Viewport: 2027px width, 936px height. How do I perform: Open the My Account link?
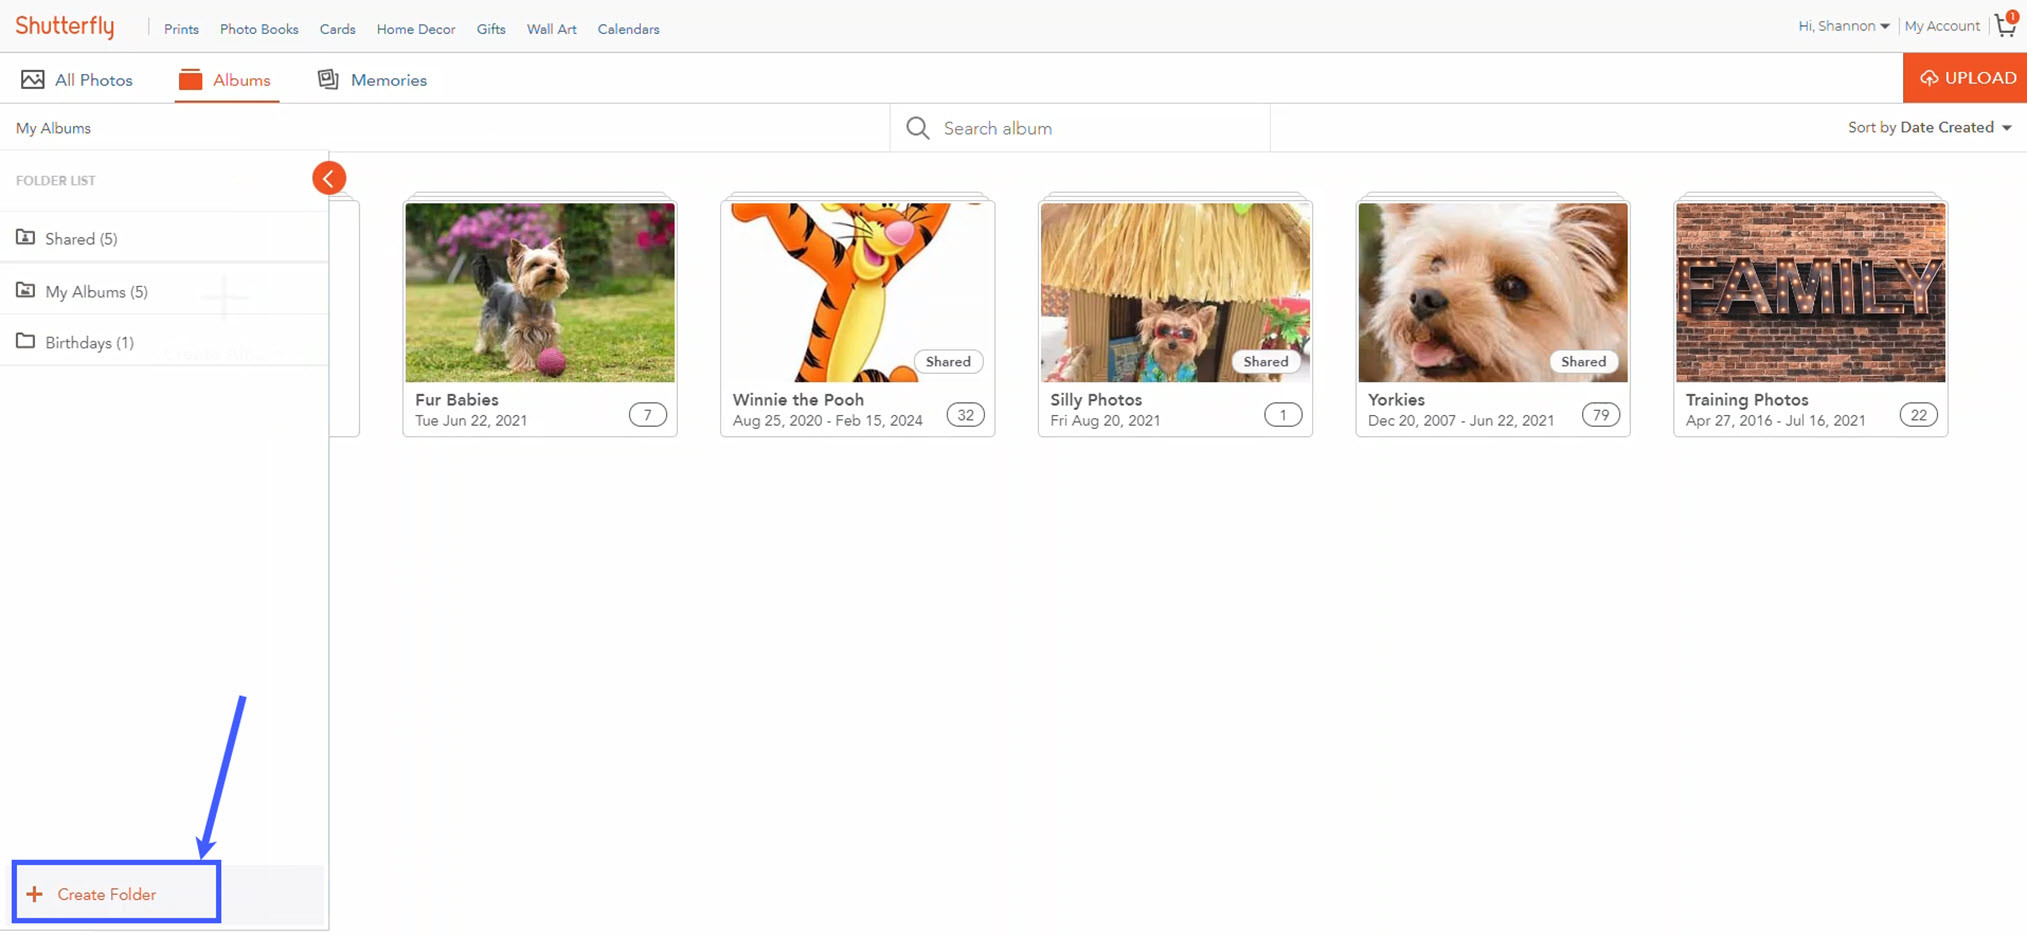pos(1941,25)
